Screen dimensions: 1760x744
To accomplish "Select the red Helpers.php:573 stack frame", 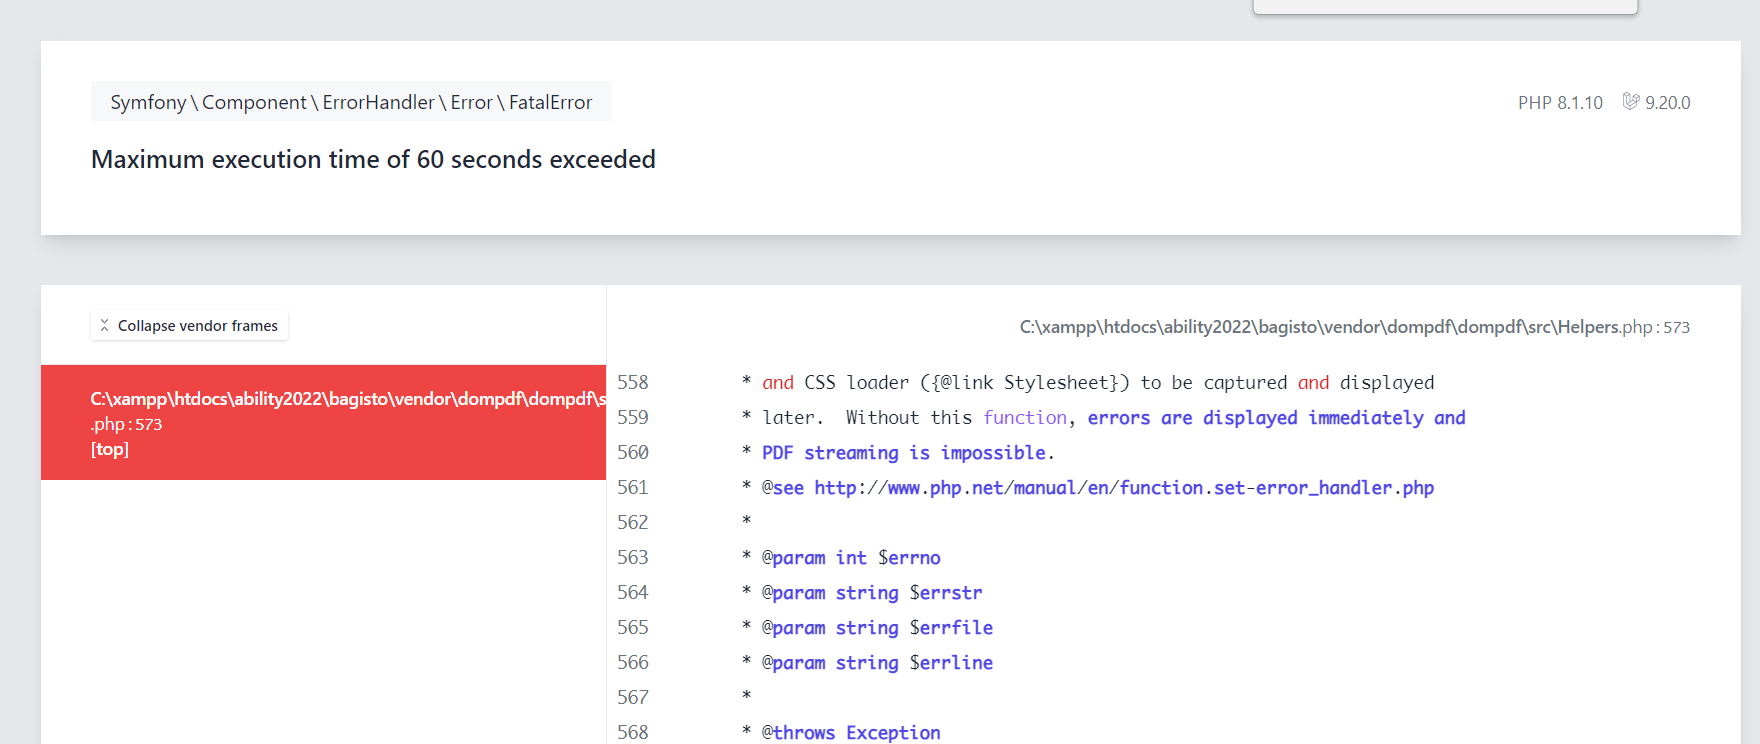I will pyautogui.click(x=323, y=422).
